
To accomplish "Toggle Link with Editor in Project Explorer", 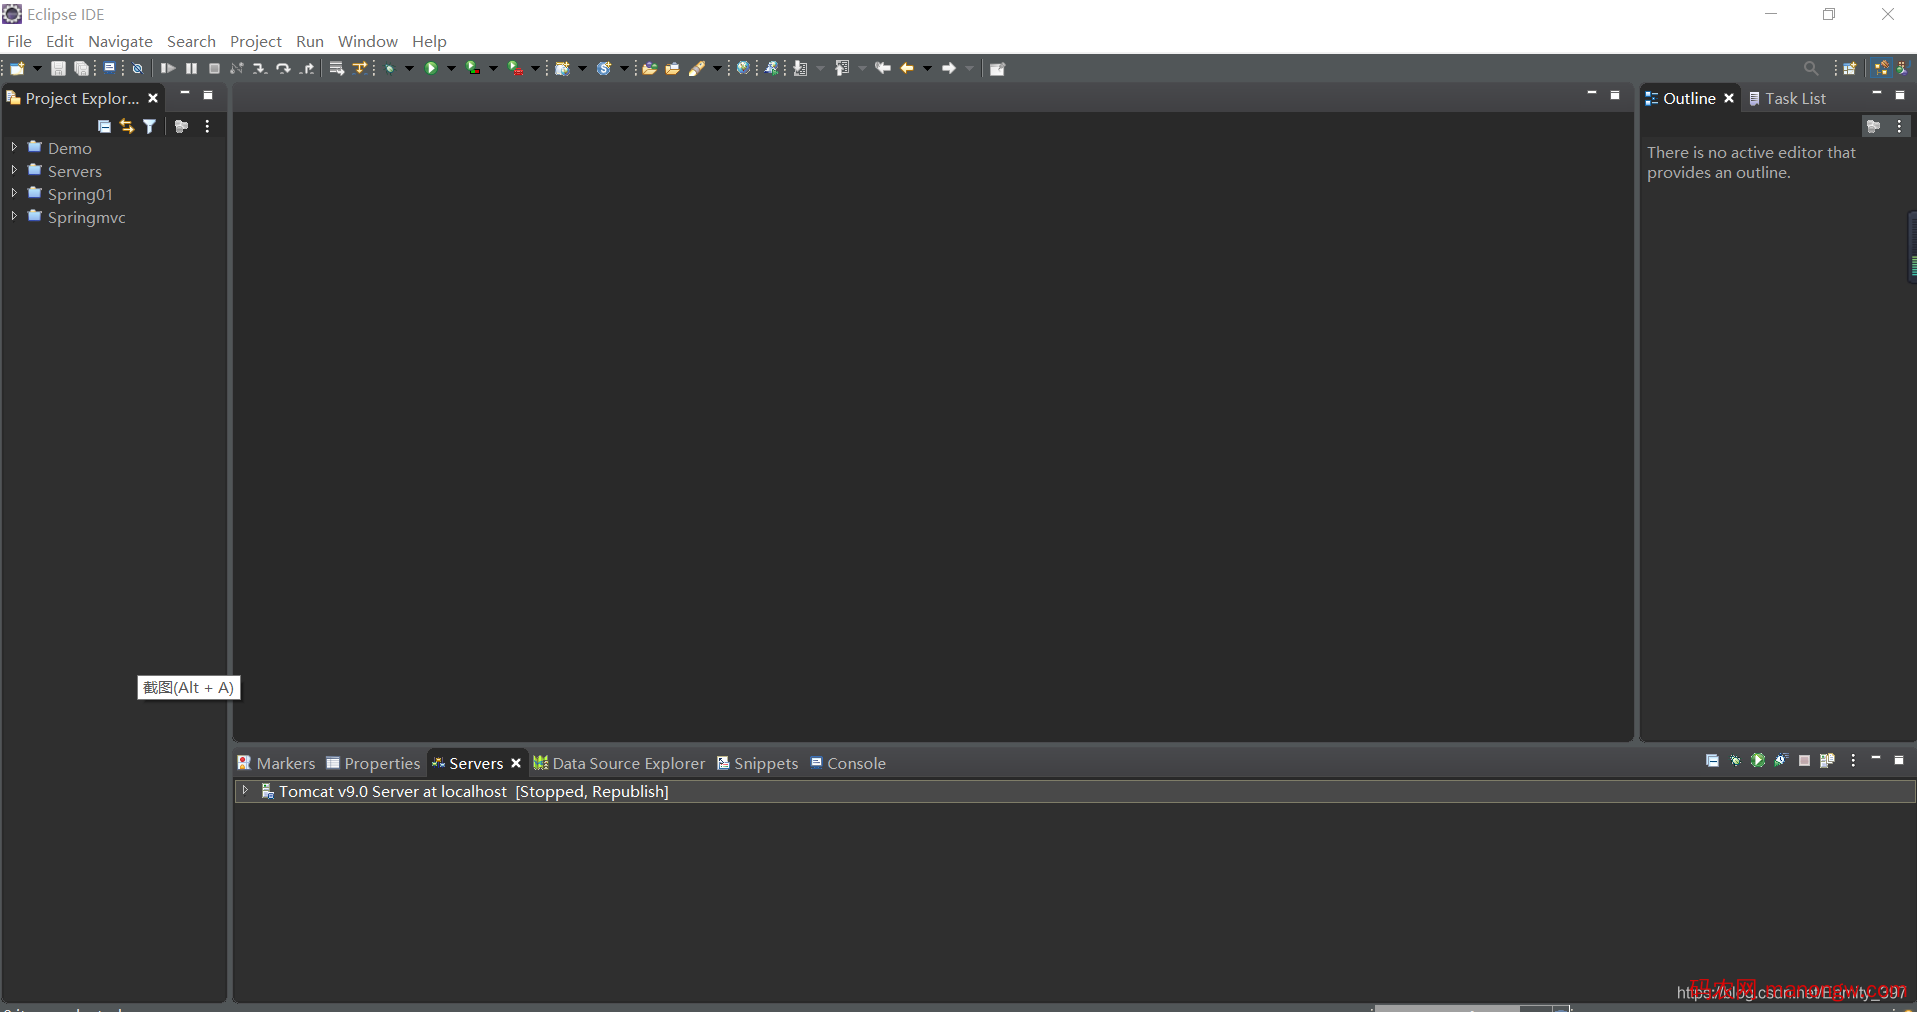I will 126,126.
